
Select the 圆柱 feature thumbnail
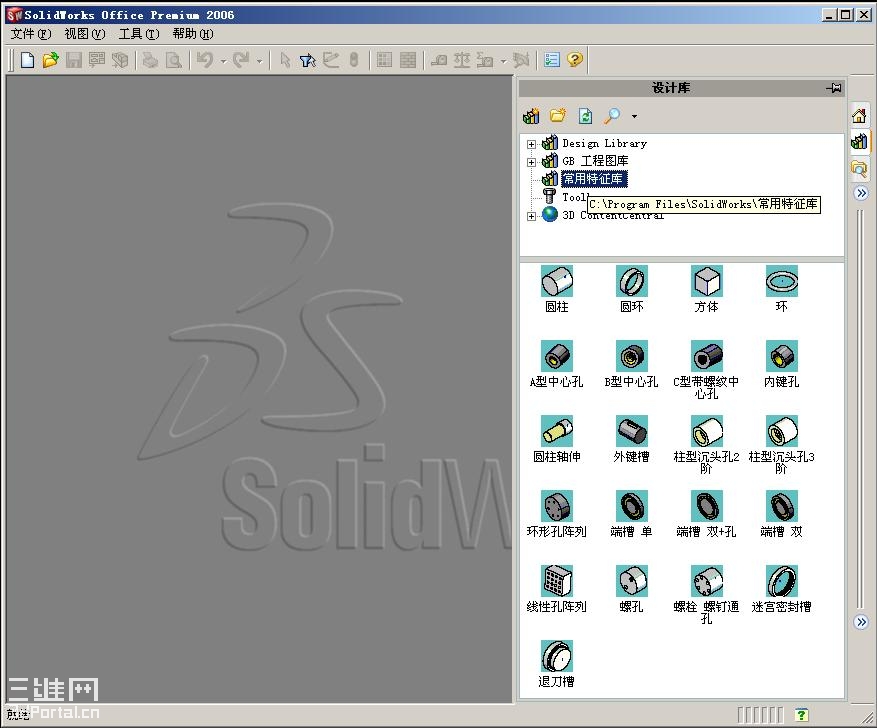pyautogui.click(x=557, y=281)
